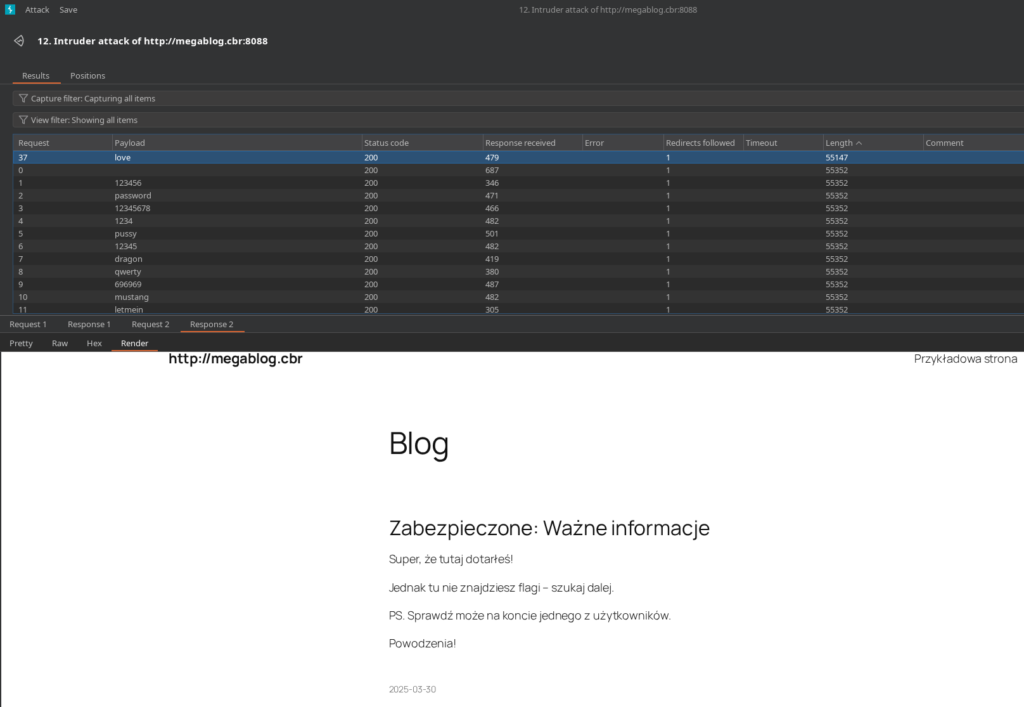Switch to the Hex view tab
The image size is (1024, 707).
[94, 343]
